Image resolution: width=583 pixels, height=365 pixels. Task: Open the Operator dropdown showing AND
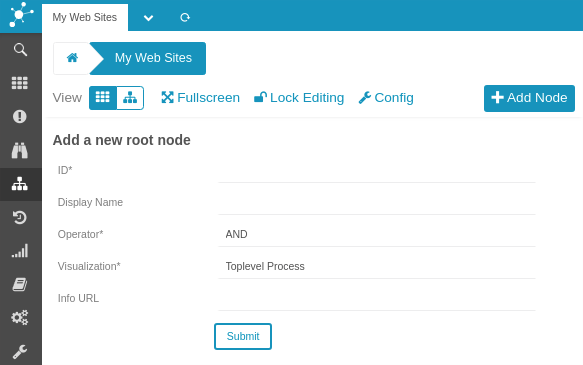click(x=377, y=234)
